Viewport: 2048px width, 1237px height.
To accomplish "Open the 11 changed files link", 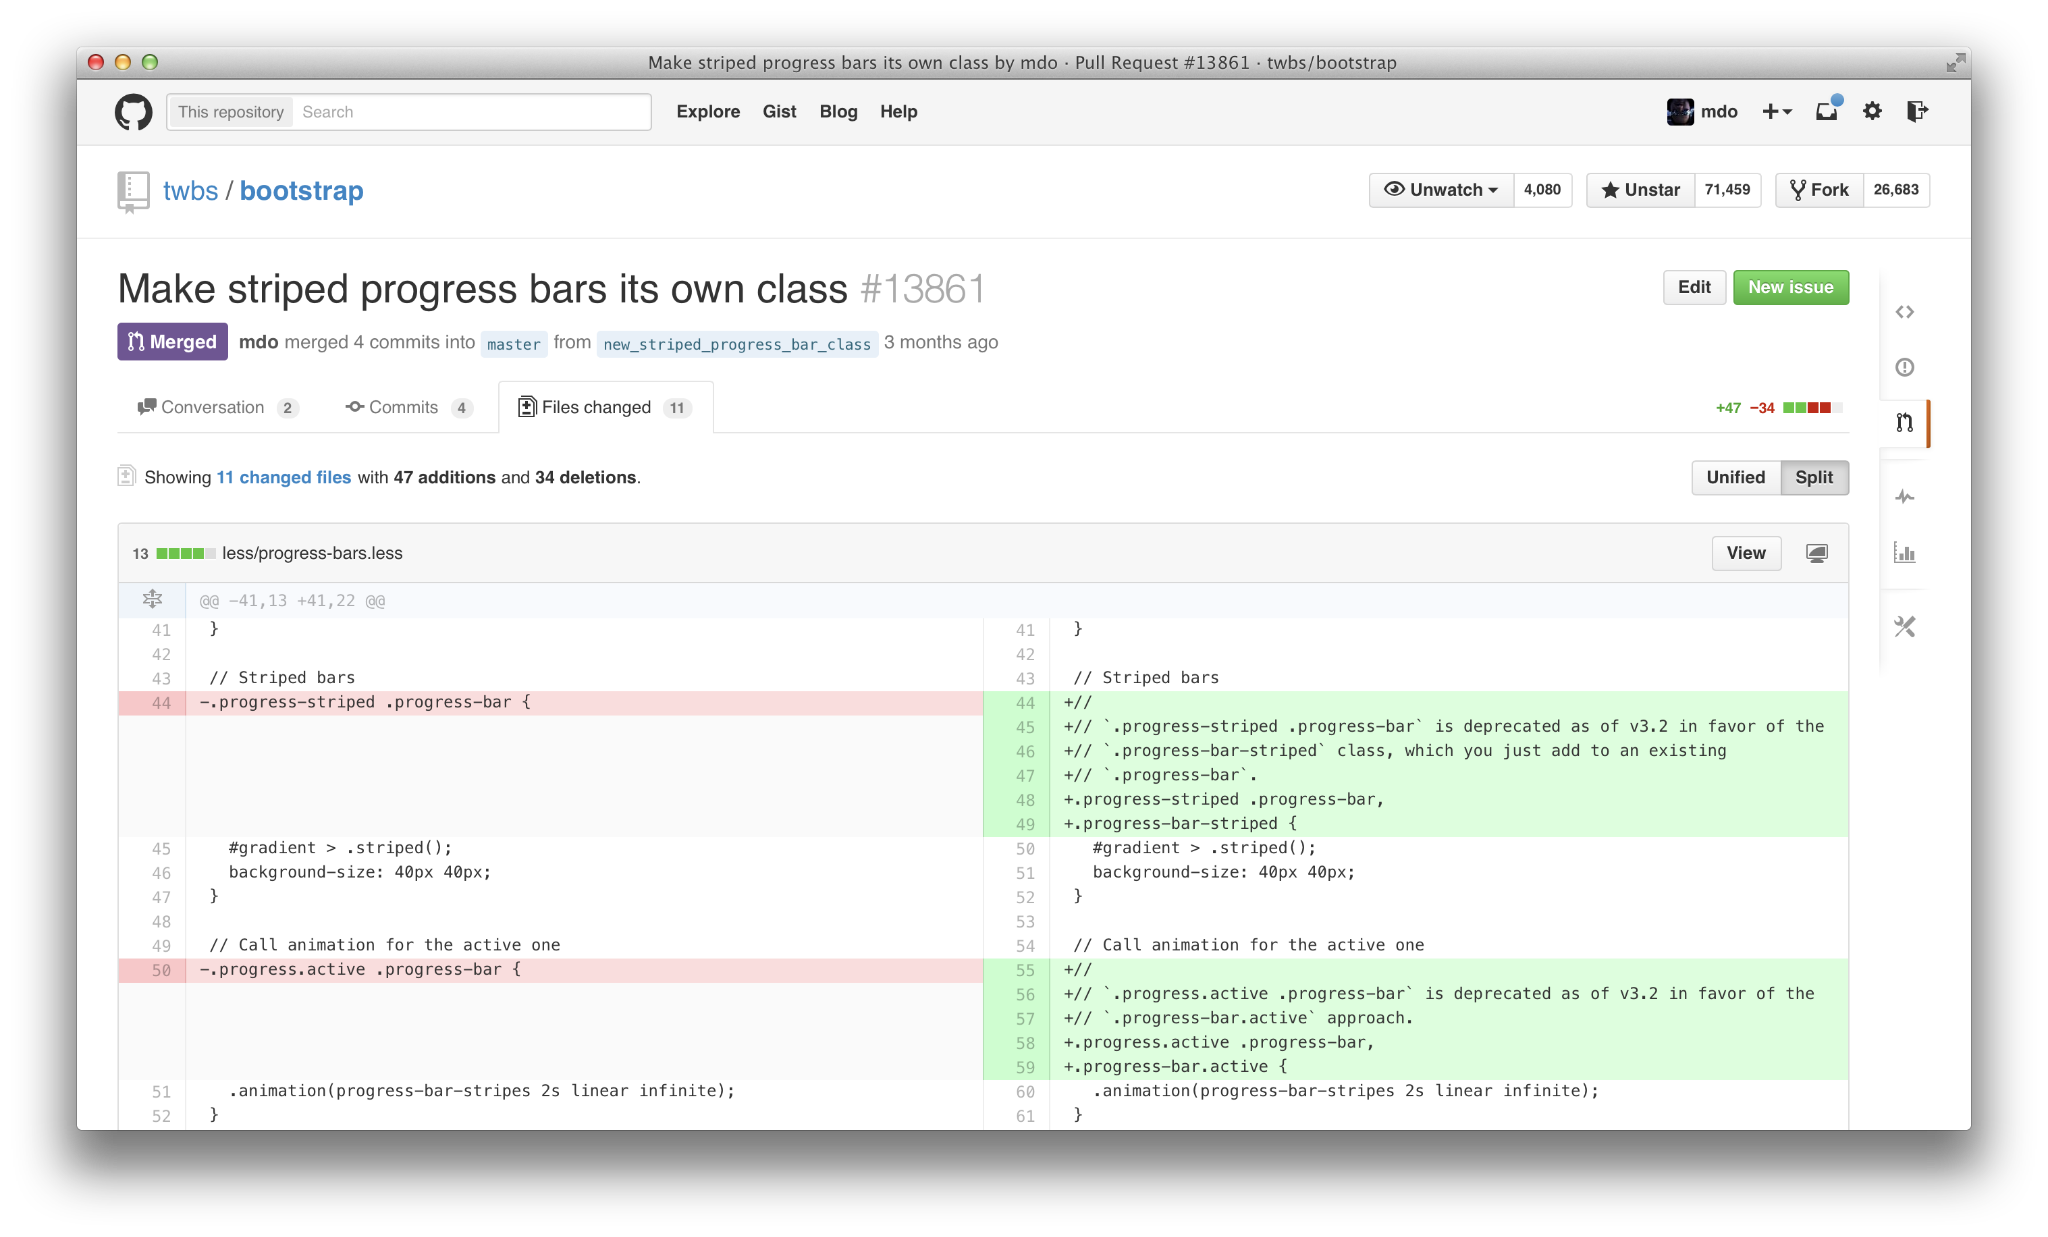I will (284, 478).
